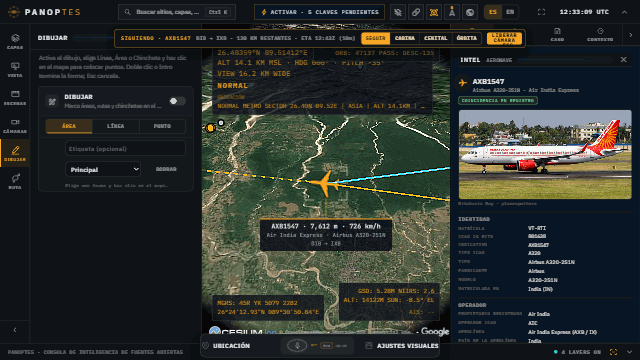Screen dimensions: 640x360
Task: Click the person marker icon in top bar
Action: [x=452, y=12]
